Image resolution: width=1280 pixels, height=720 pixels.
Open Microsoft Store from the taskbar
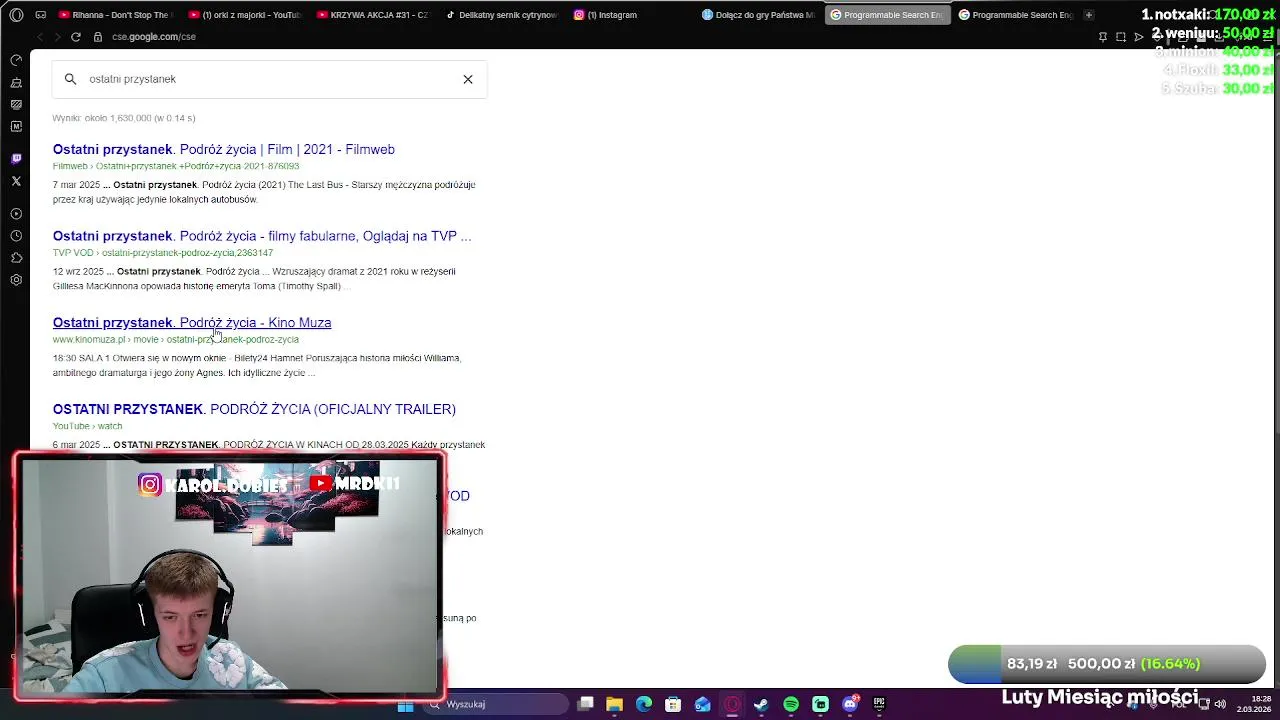coord(673,705)
